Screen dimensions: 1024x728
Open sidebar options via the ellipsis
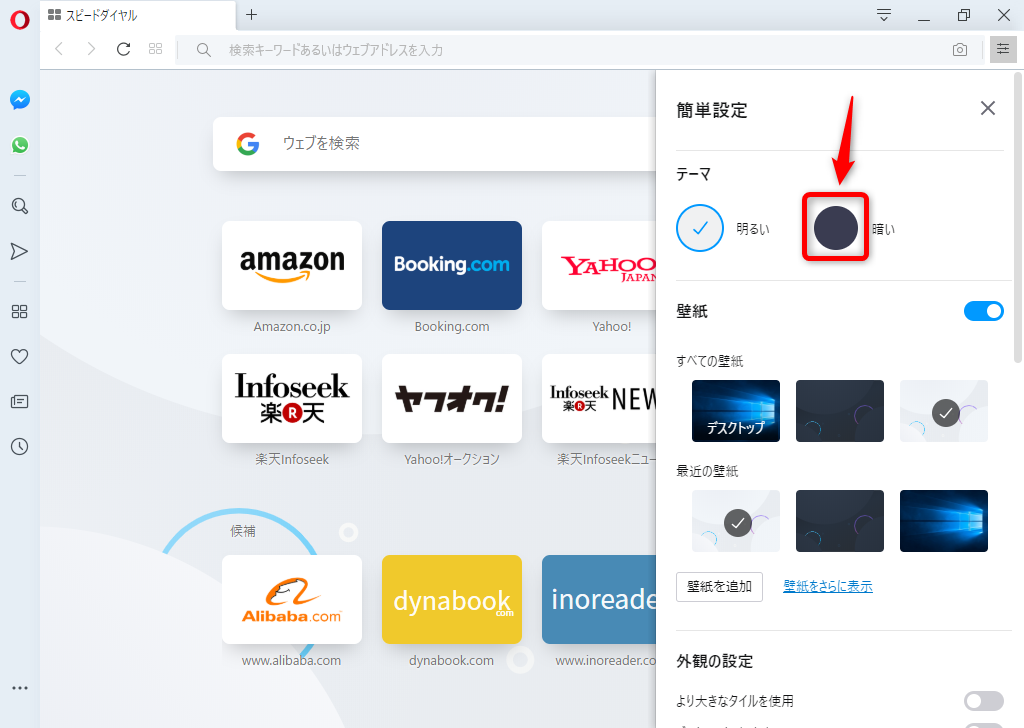(19, 687)
